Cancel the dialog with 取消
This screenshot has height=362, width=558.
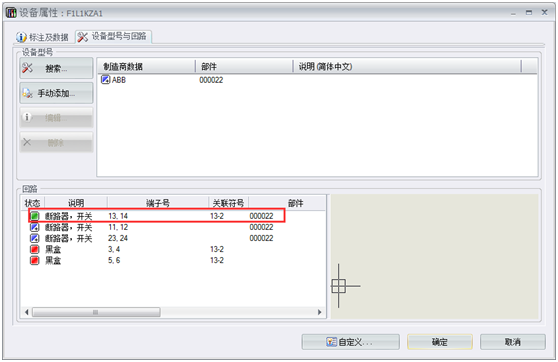pos(512,342)
